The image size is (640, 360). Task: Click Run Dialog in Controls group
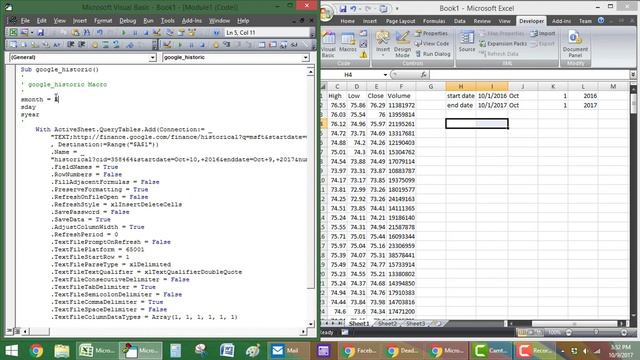click(433, 54)
